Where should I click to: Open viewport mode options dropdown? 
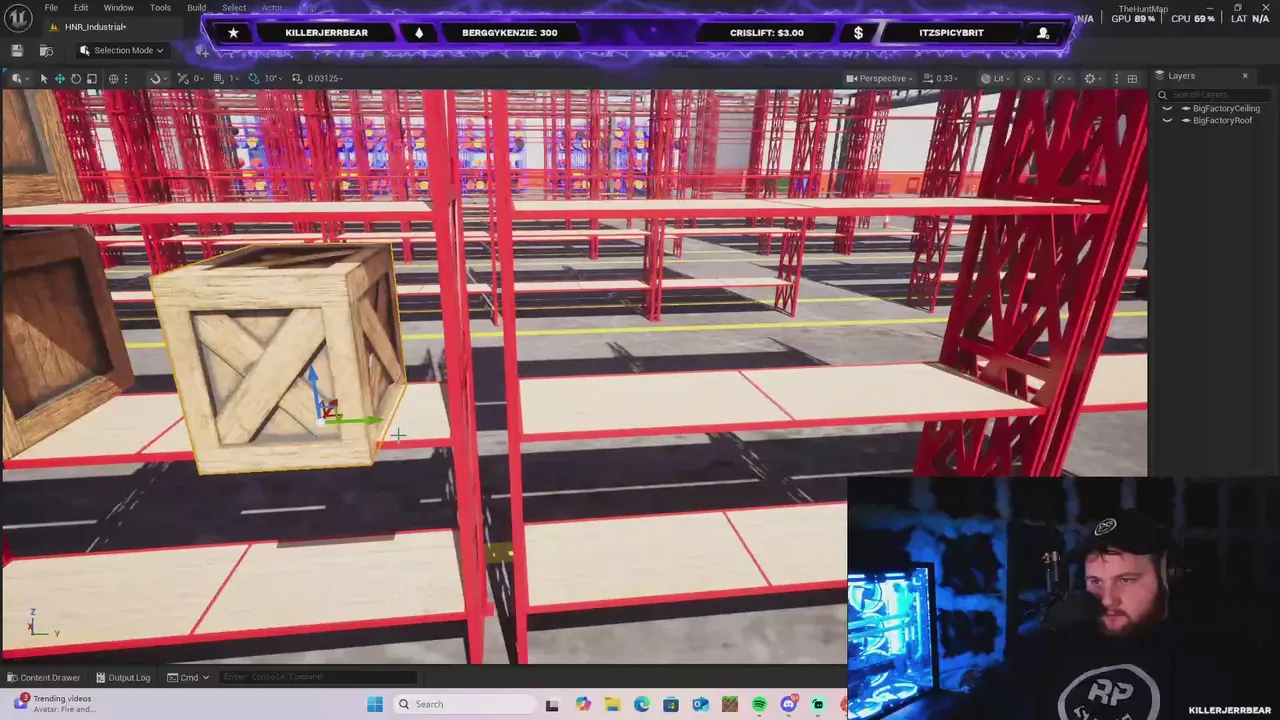tap(20, 78)
